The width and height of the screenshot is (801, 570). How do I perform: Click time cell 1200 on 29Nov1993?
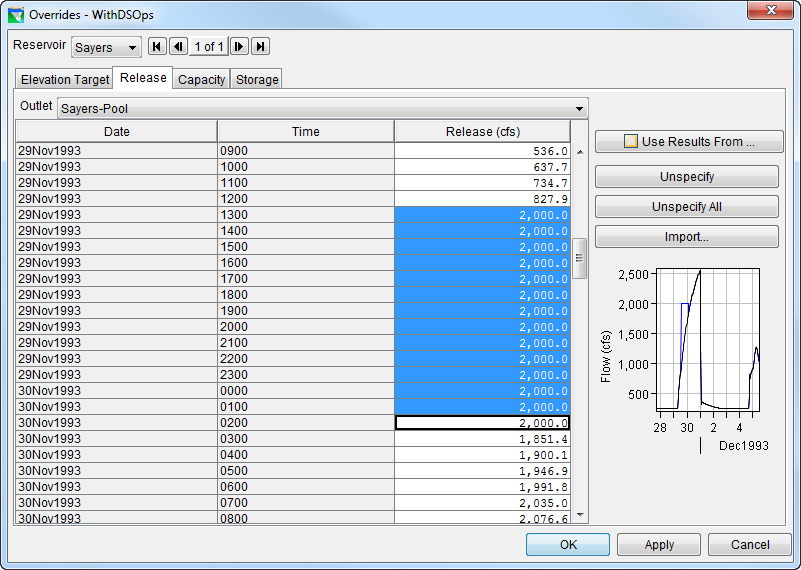point(305,199)
